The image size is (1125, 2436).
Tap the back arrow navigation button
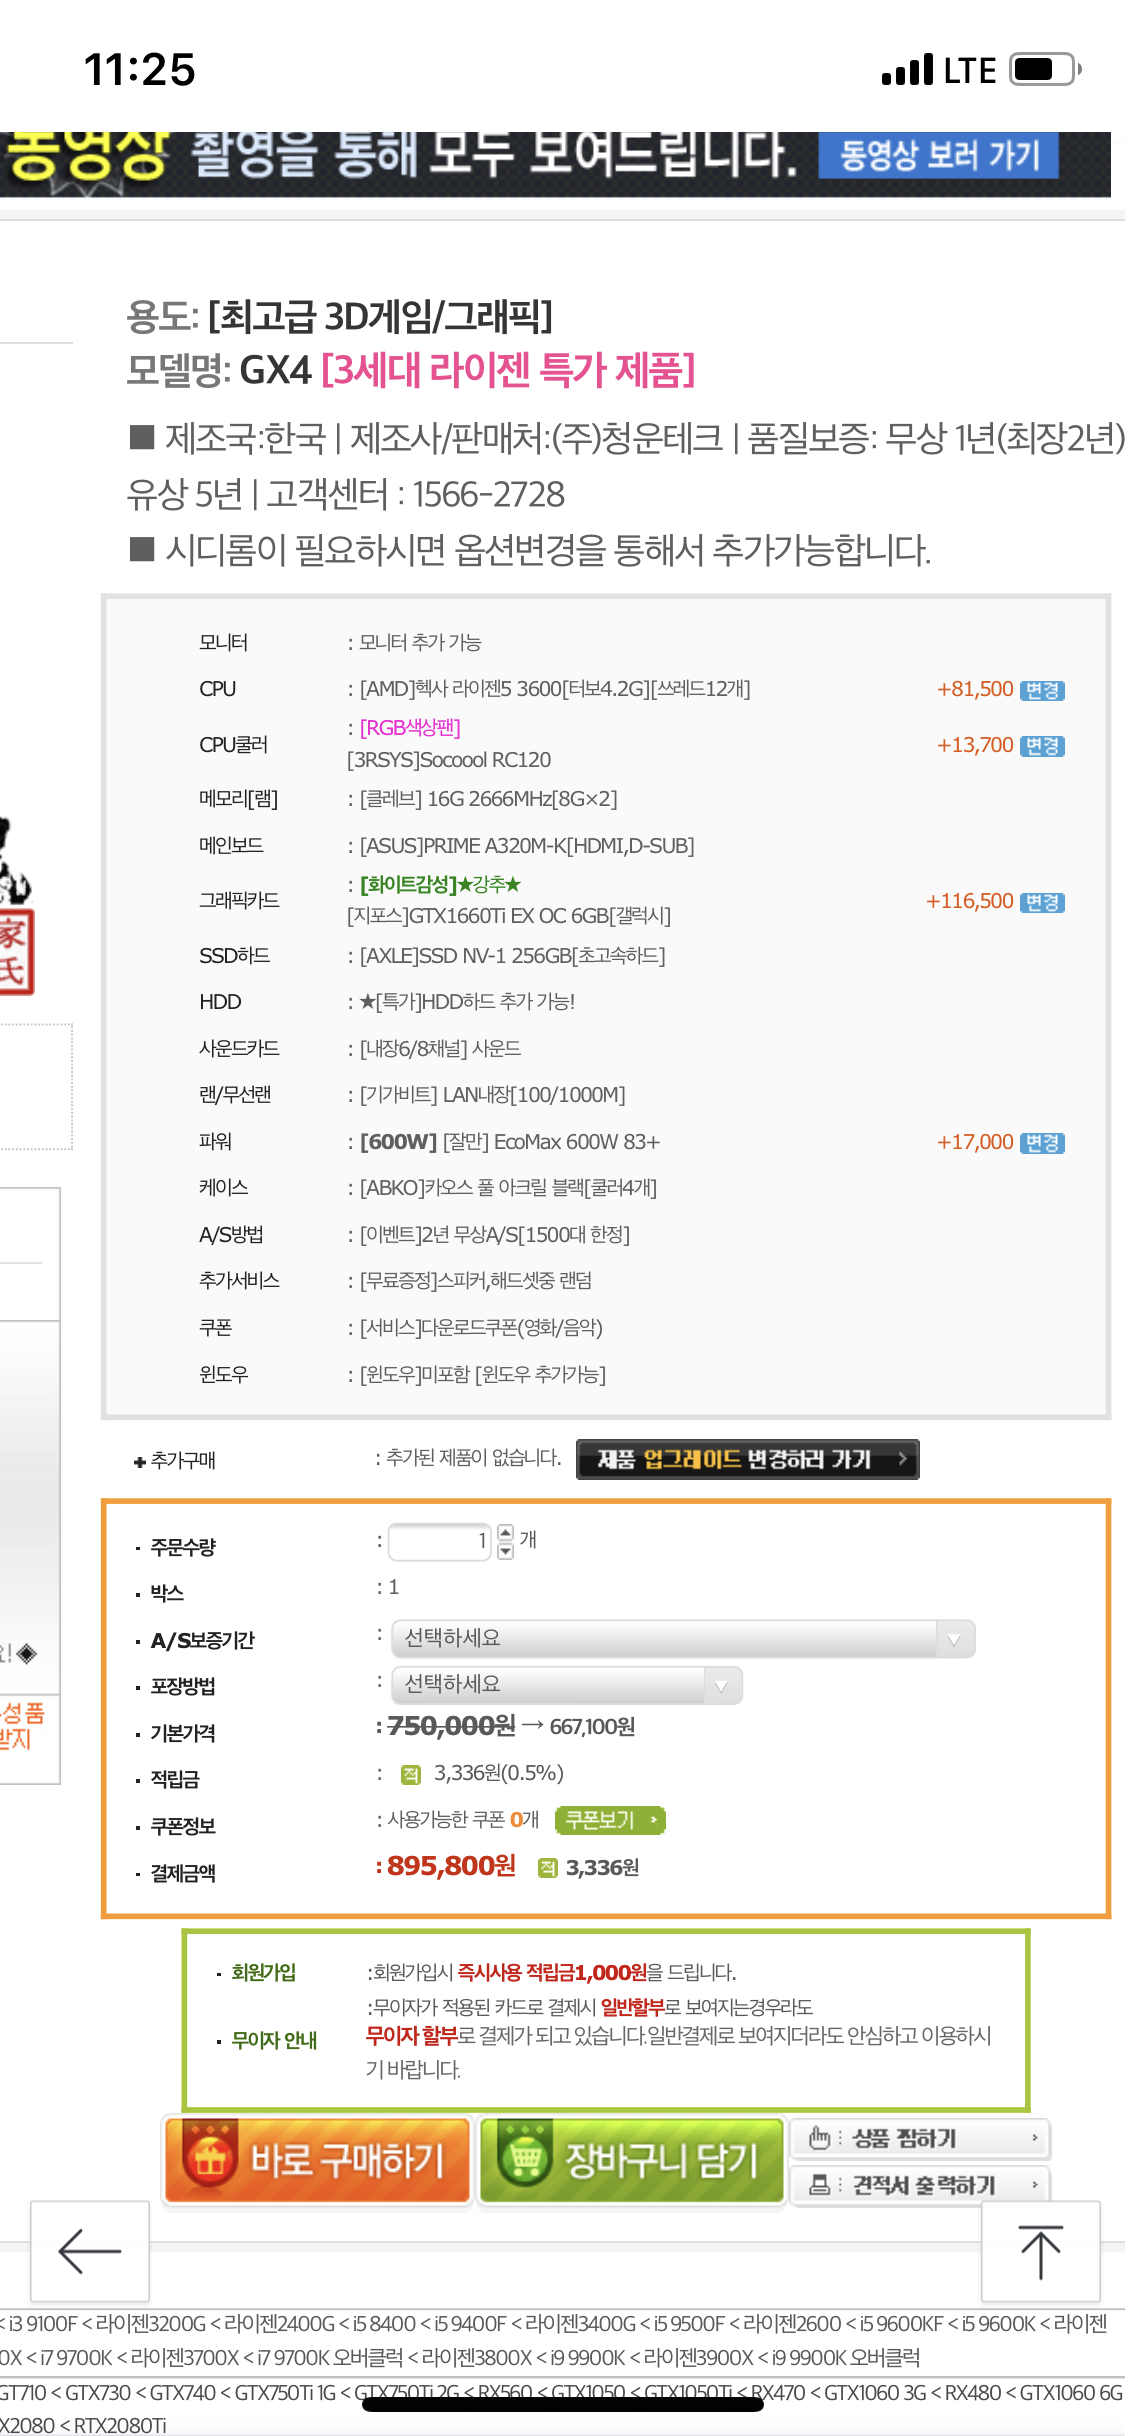tap(90, 2250)
